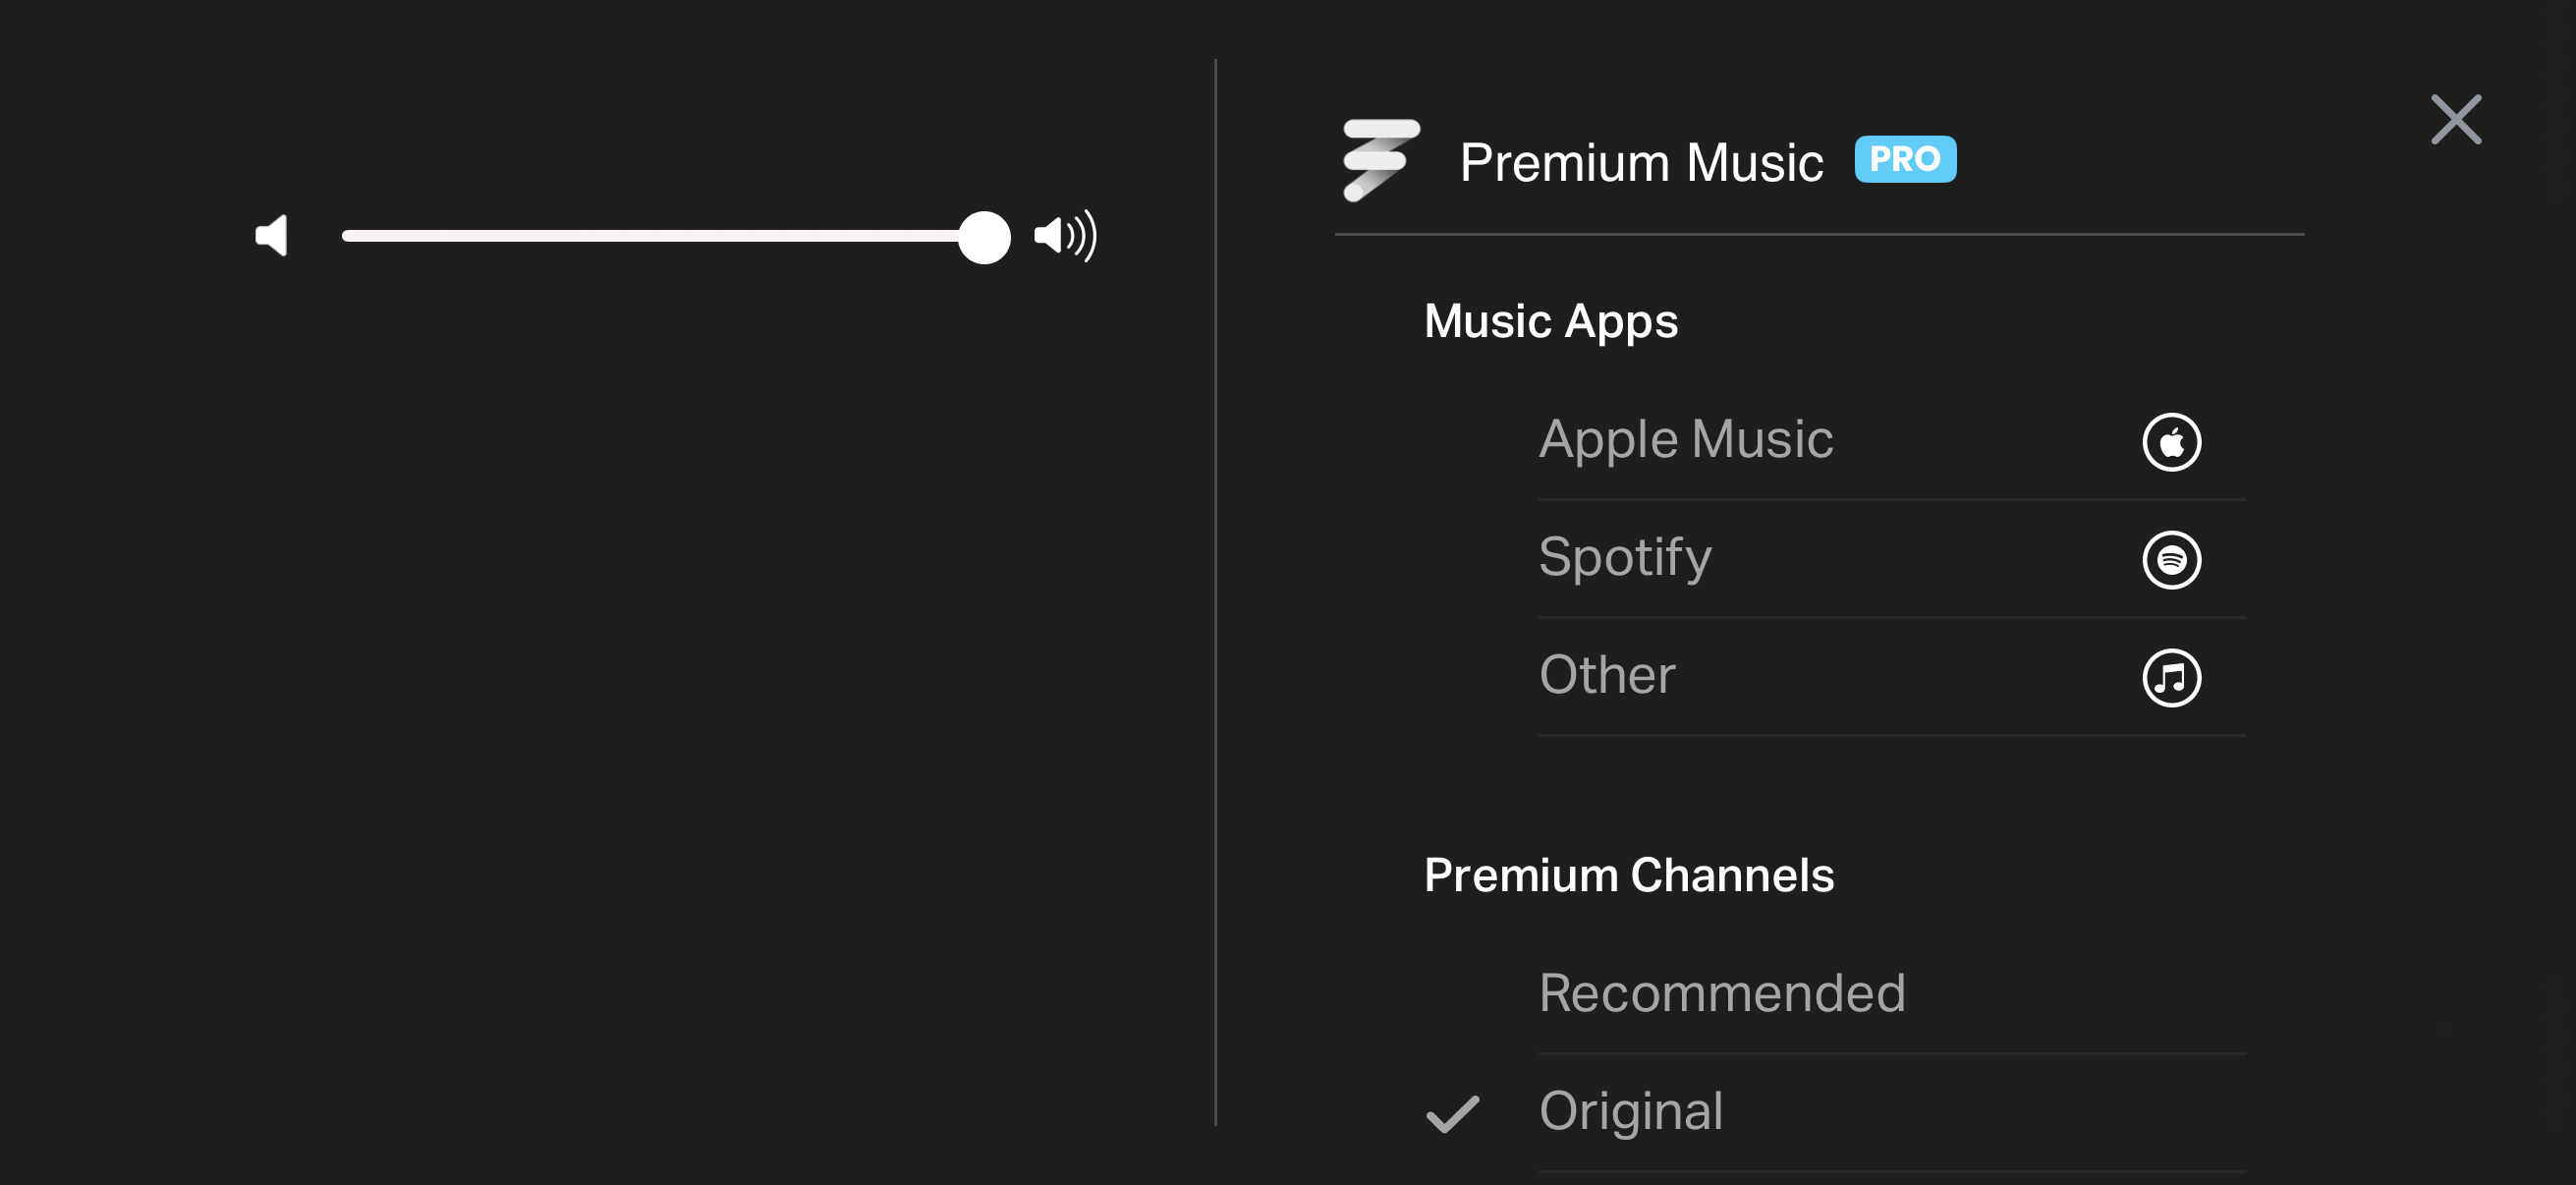Click the Premium Music title
This screenshot has width=2576, height=1185.
tap(1641, 162)
